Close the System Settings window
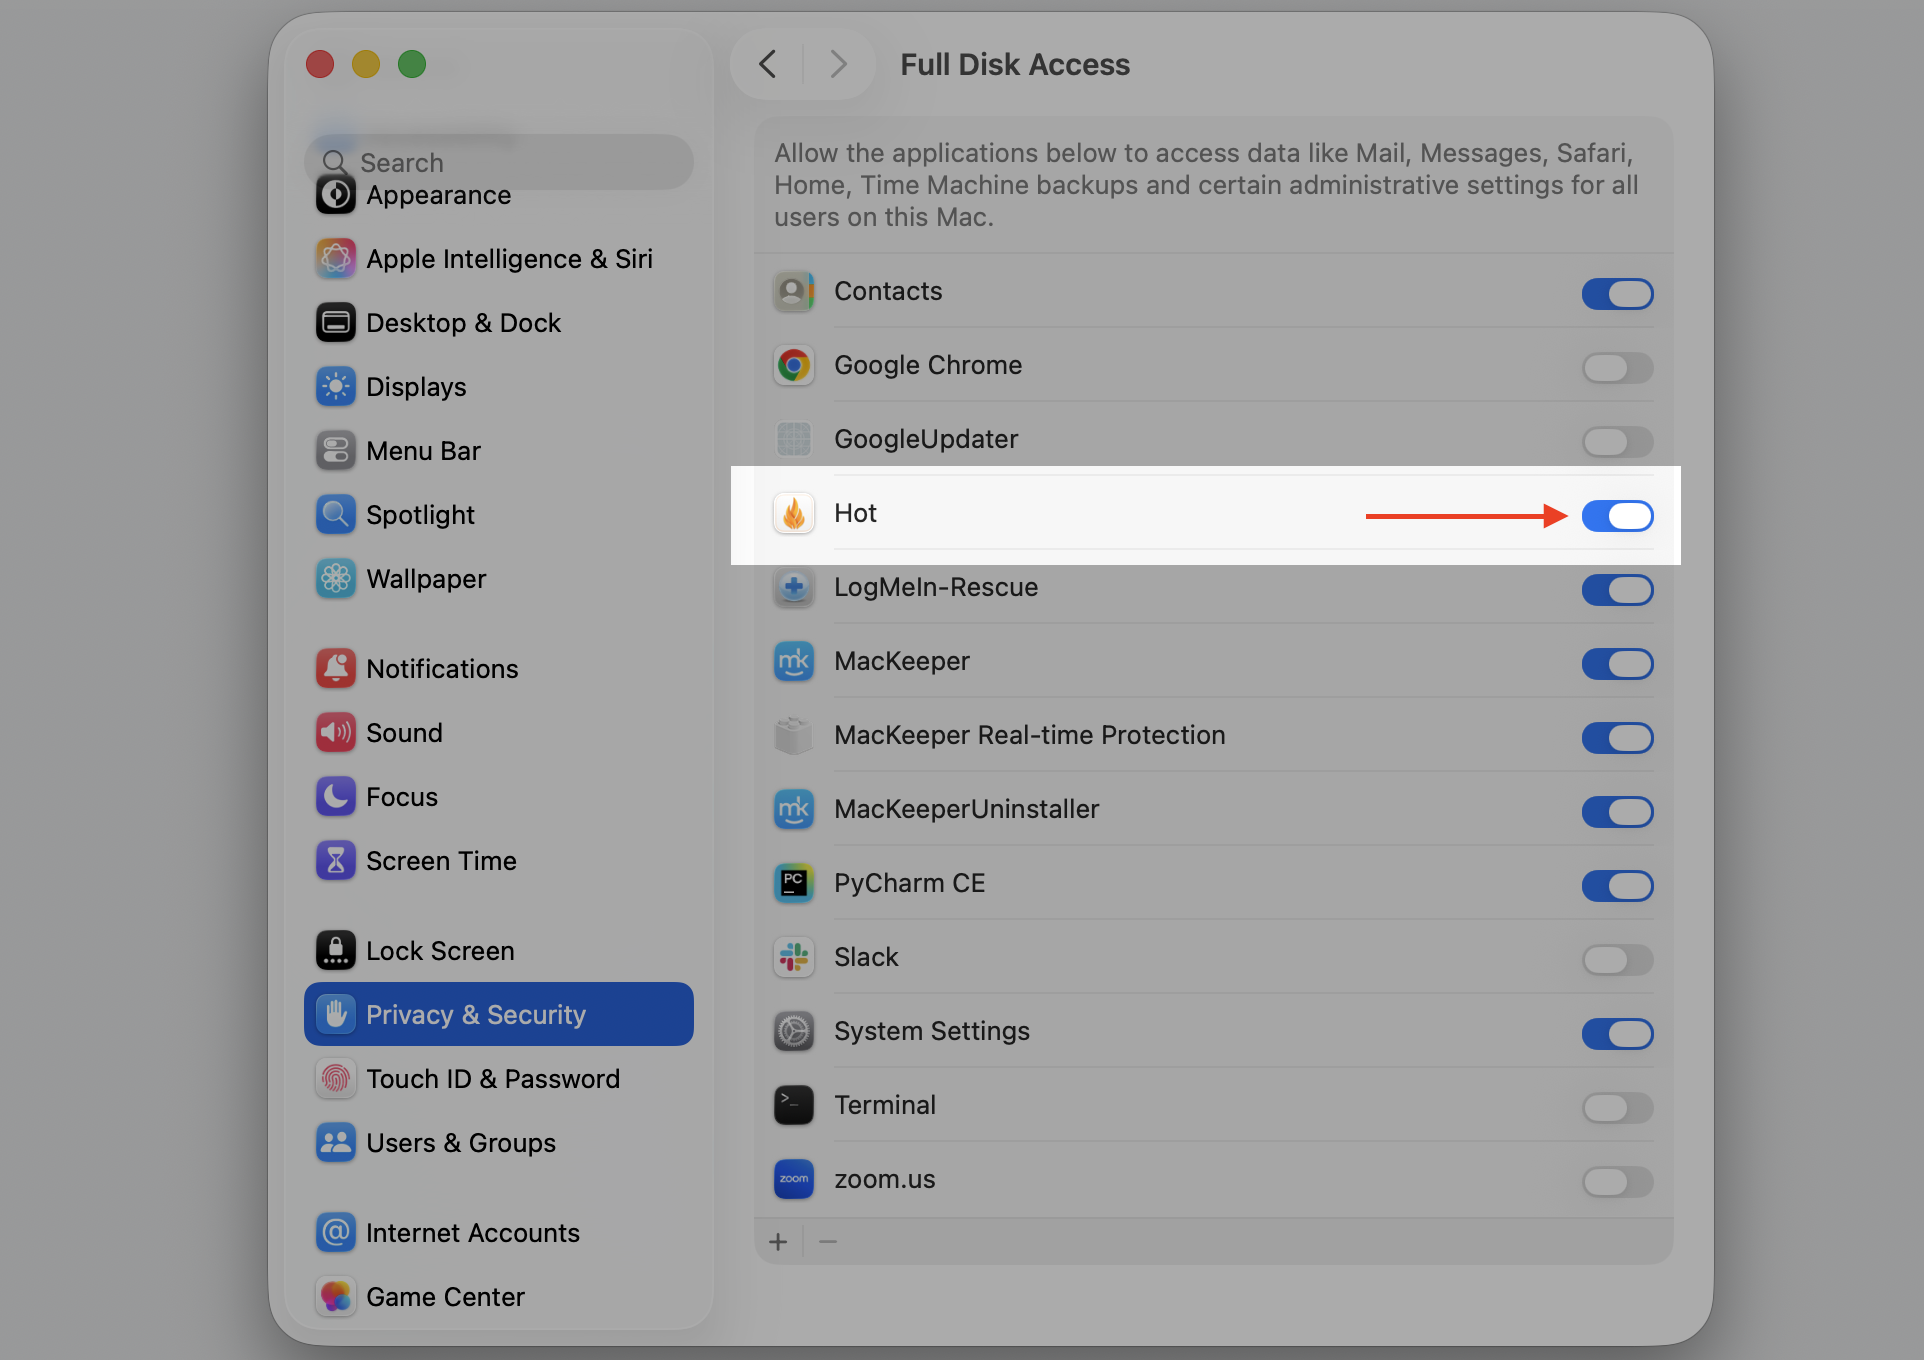 pyautogui.click(x=320, y=65)
